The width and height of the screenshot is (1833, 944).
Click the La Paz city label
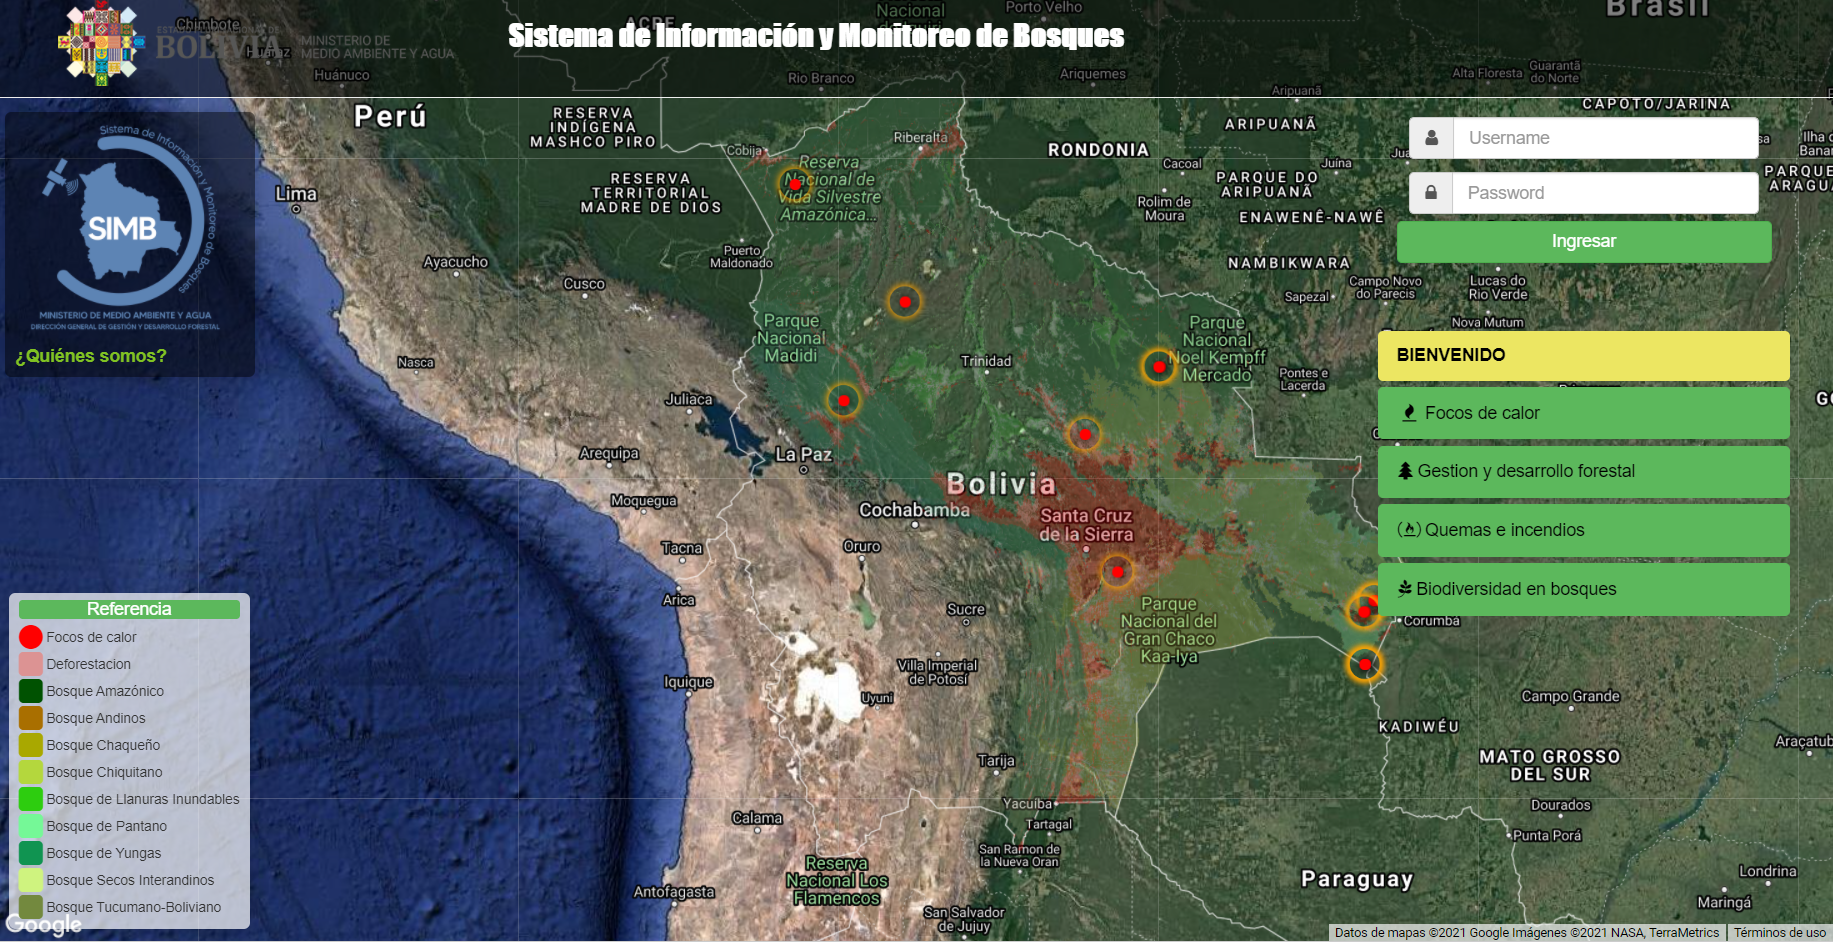(x=804, y=455)
